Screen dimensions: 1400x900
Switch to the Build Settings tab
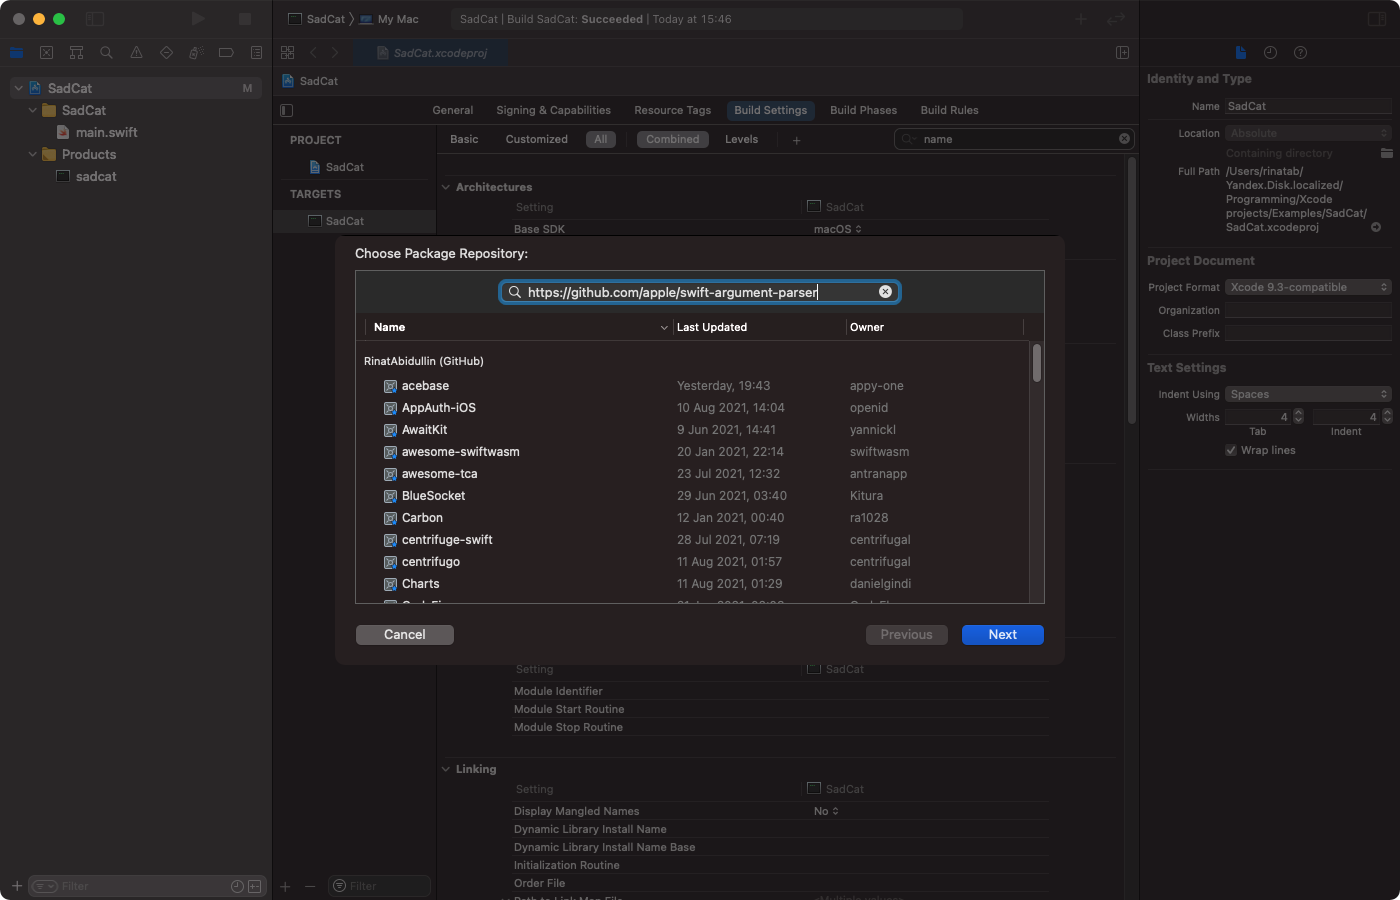pyautogui.click(x=770, y=110)
